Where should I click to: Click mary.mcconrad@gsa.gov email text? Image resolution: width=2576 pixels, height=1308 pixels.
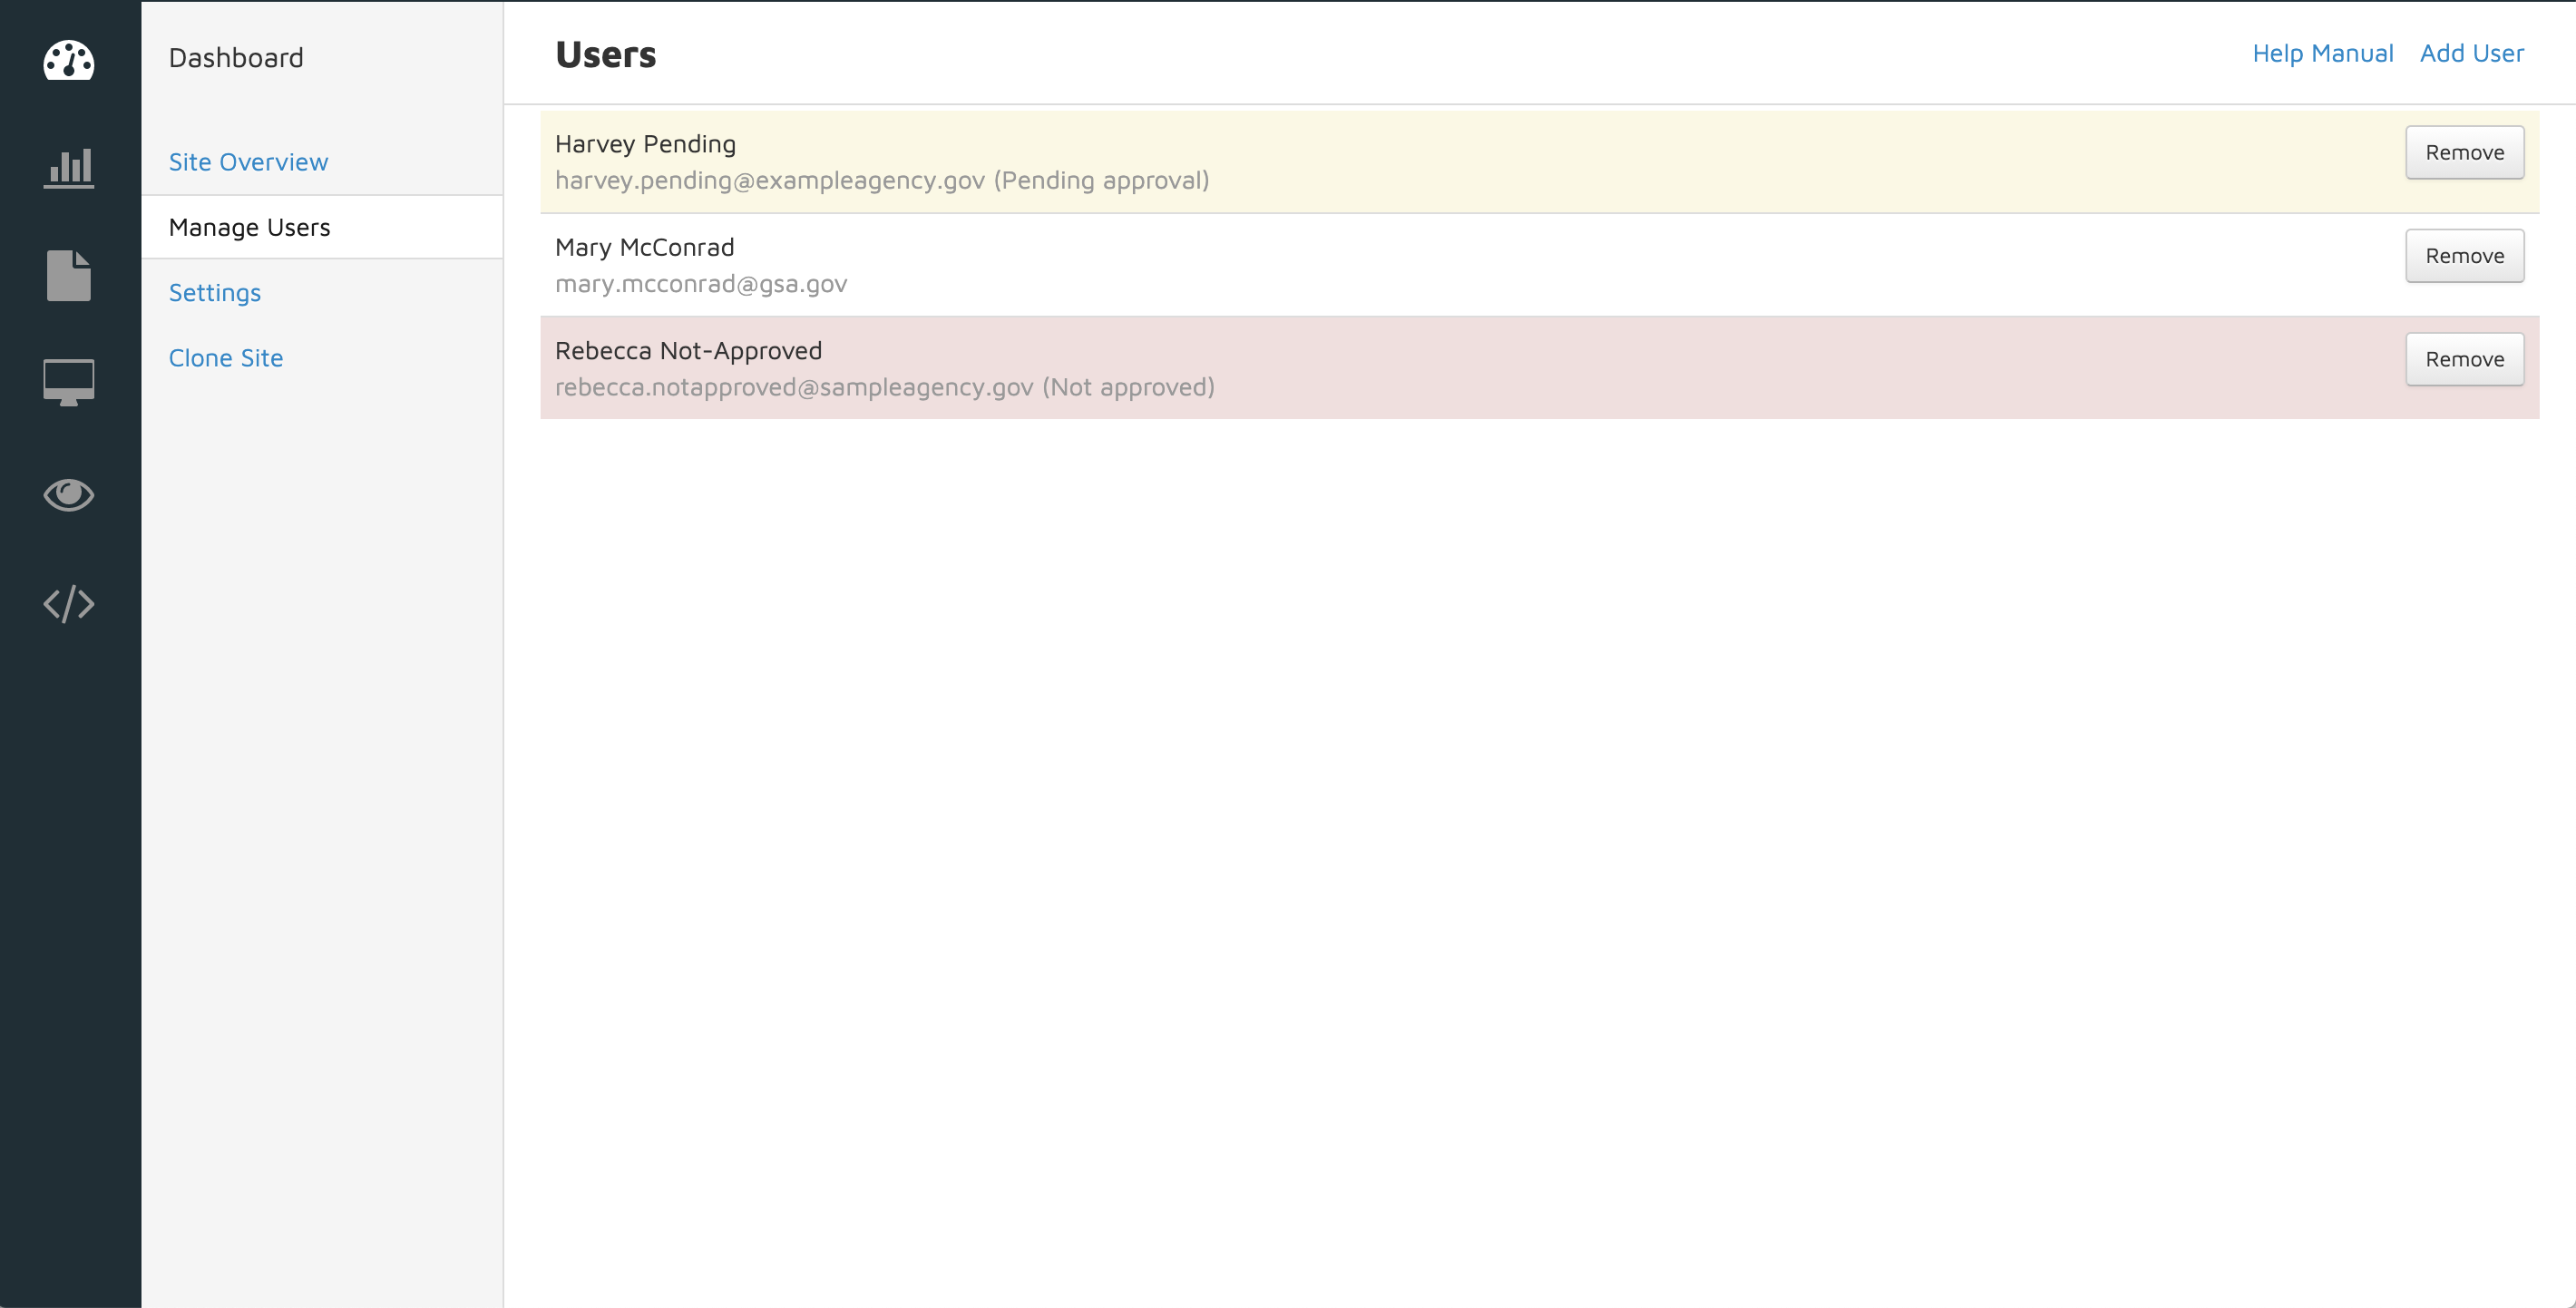coord(701,284)
